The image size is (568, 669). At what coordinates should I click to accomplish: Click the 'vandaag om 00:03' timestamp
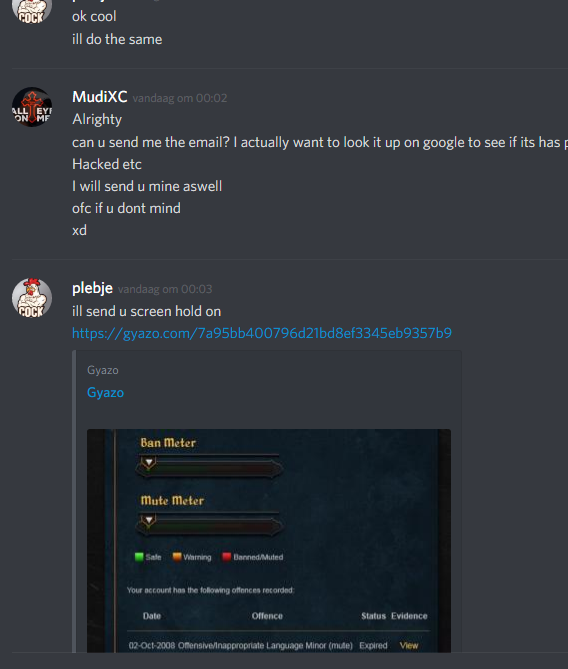(165, 290)
